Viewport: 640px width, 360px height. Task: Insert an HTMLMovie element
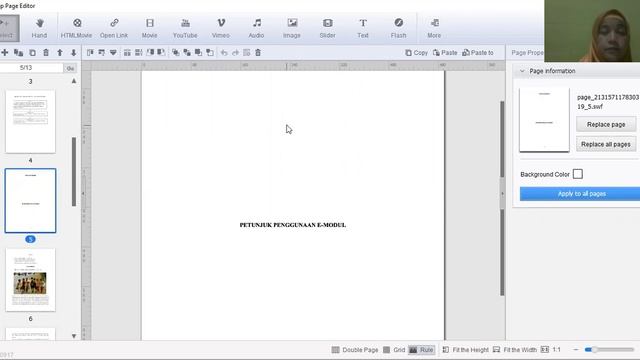pos(76,28)
